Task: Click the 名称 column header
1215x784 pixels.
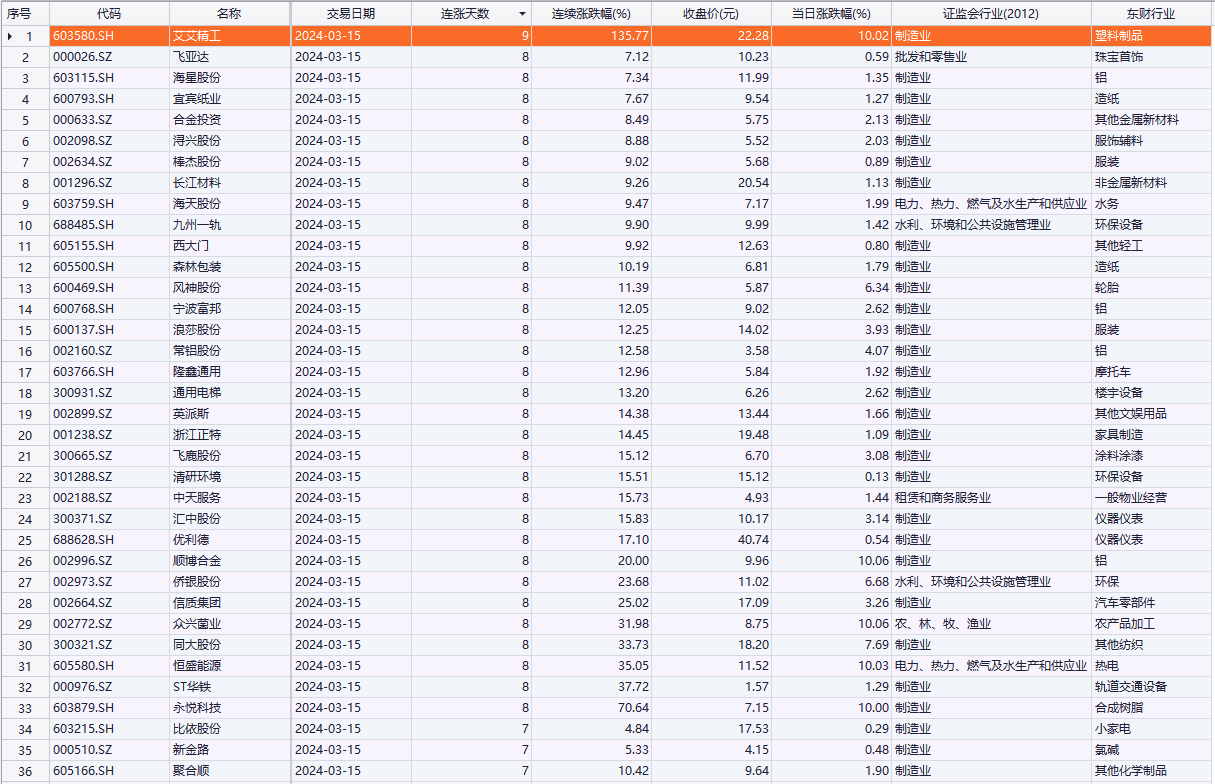Action: 229,14
